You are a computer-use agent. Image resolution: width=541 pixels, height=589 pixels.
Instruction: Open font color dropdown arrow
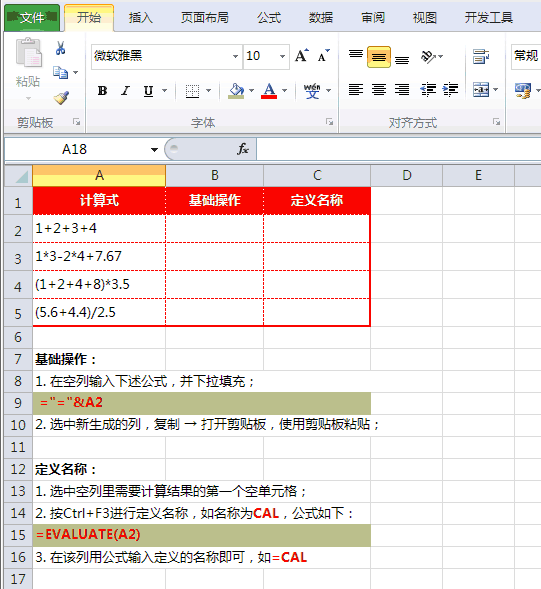(284, 91)
